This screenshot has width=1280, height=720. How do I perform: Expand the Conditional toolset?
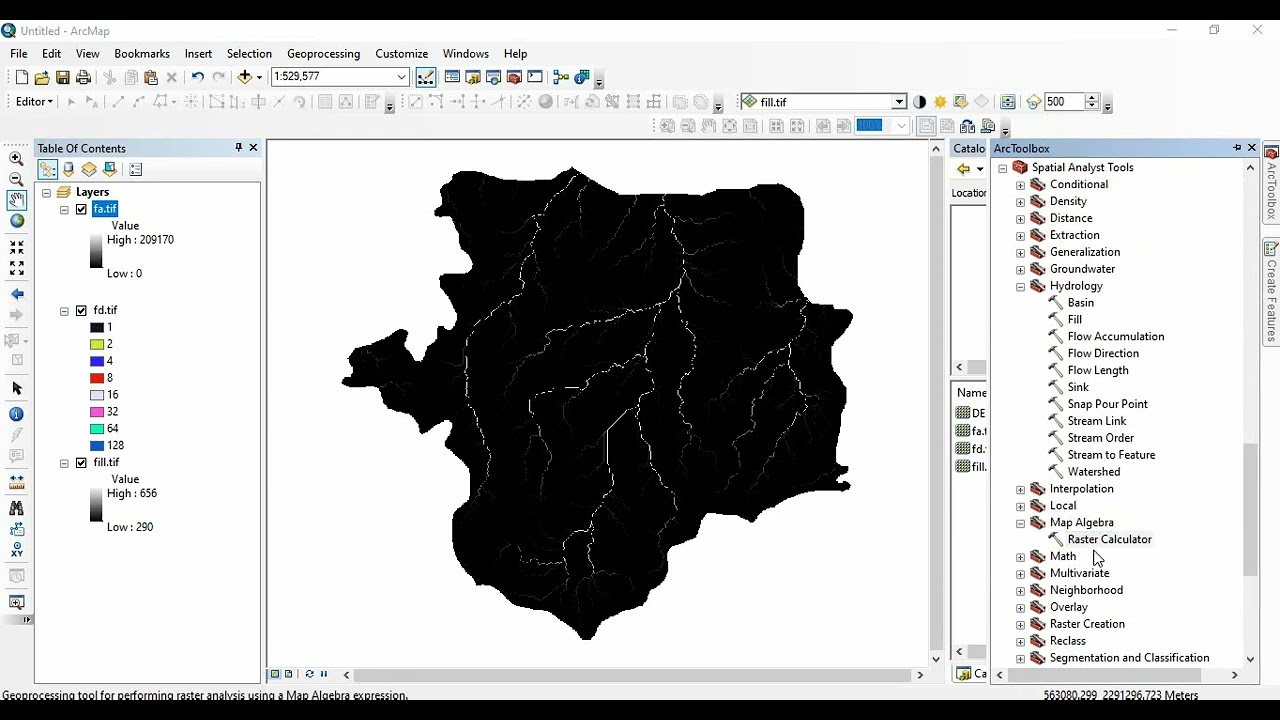coord(1020,185)
